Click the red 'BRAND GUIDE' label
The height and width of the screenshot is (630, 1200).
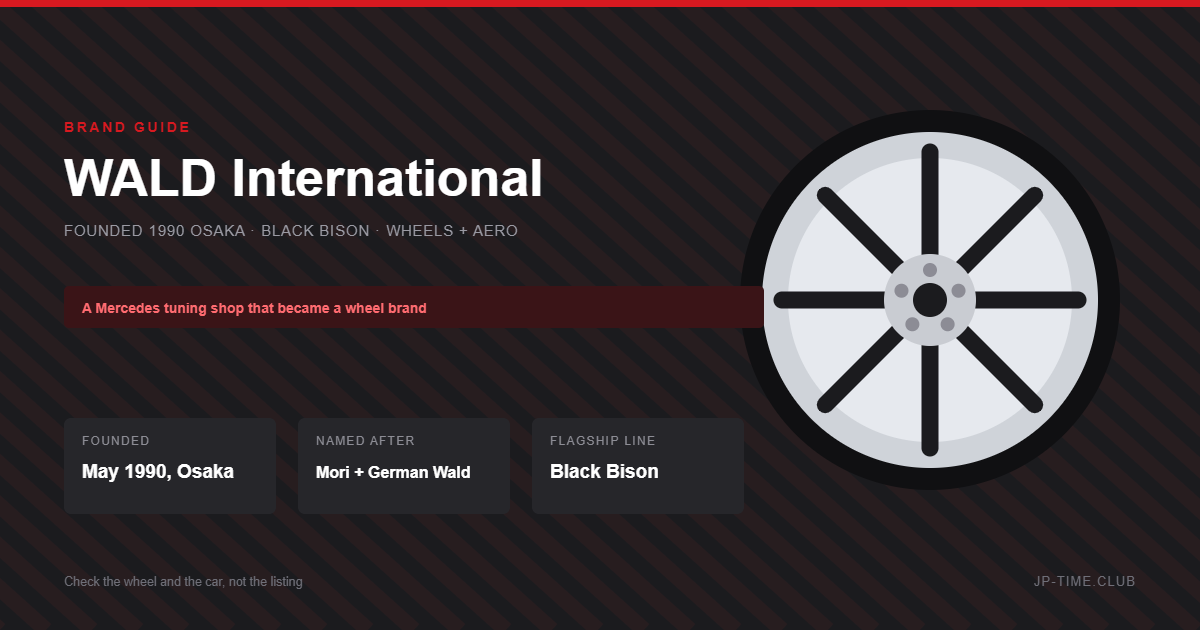click(127, 127)
